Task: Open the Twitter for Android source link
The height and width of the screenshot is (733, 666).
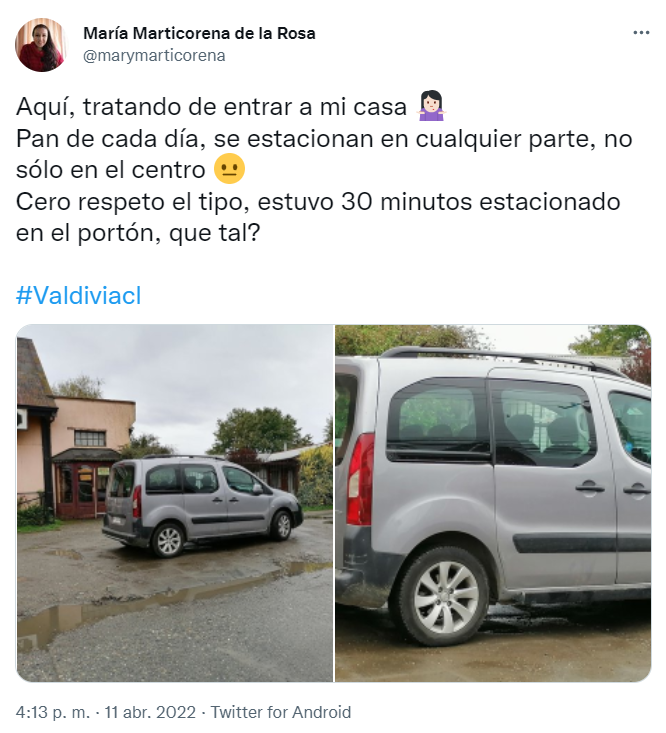Action: 280,712
